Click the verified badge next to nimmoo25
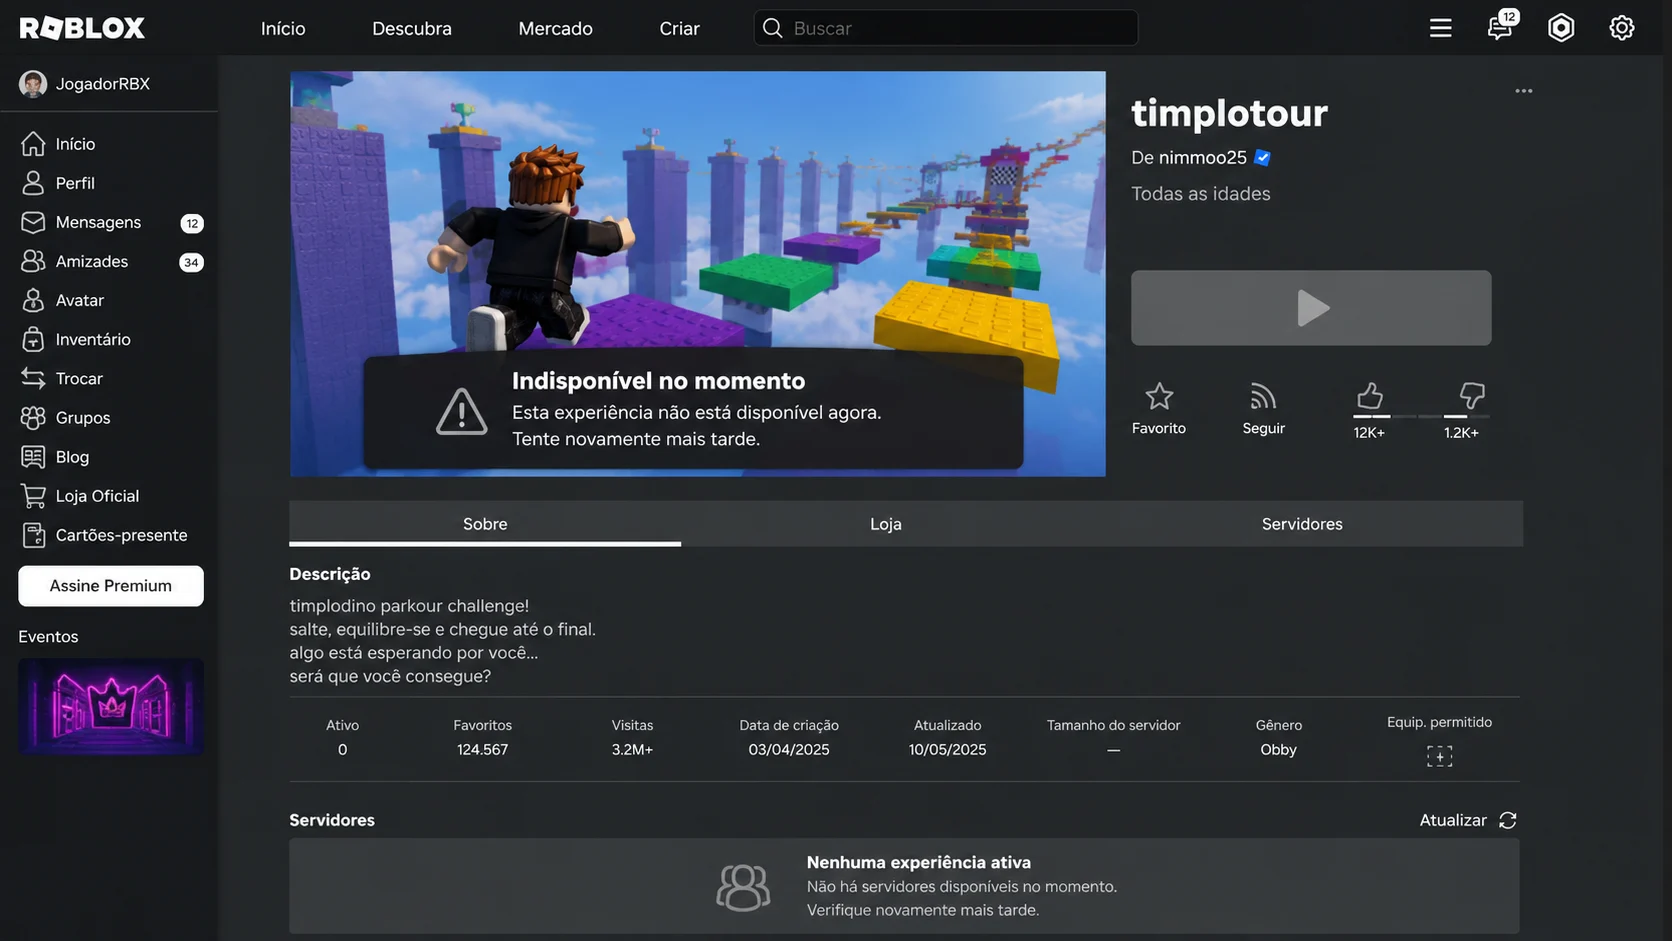The image size is (1672, 941). click(x=1262, y=158)
